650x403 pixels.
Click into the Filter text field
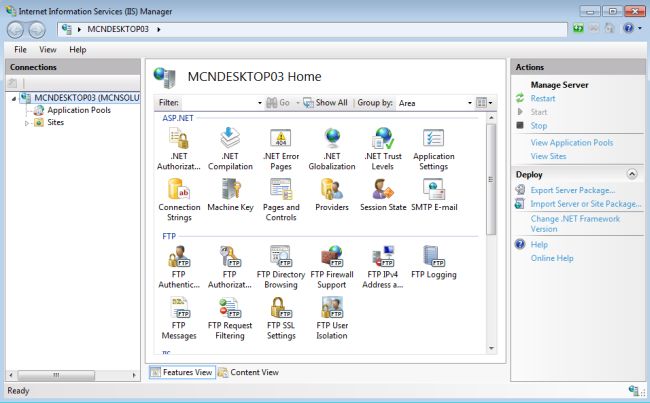click(218, 103)
